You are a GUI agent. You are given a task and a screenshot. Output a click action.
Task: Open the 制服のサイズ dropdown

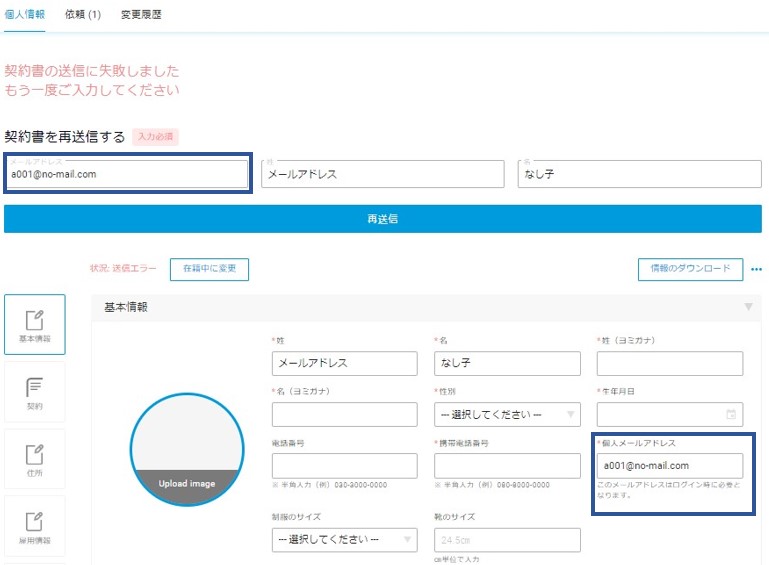345,539
